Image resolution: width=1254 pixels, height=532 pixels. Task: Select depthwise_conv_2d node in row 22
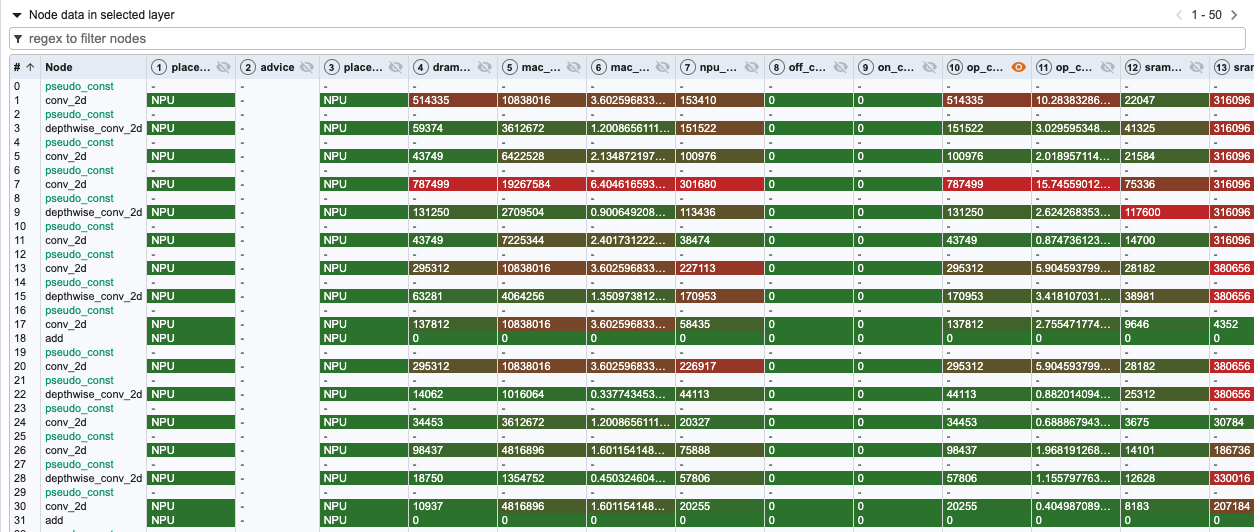94,394
